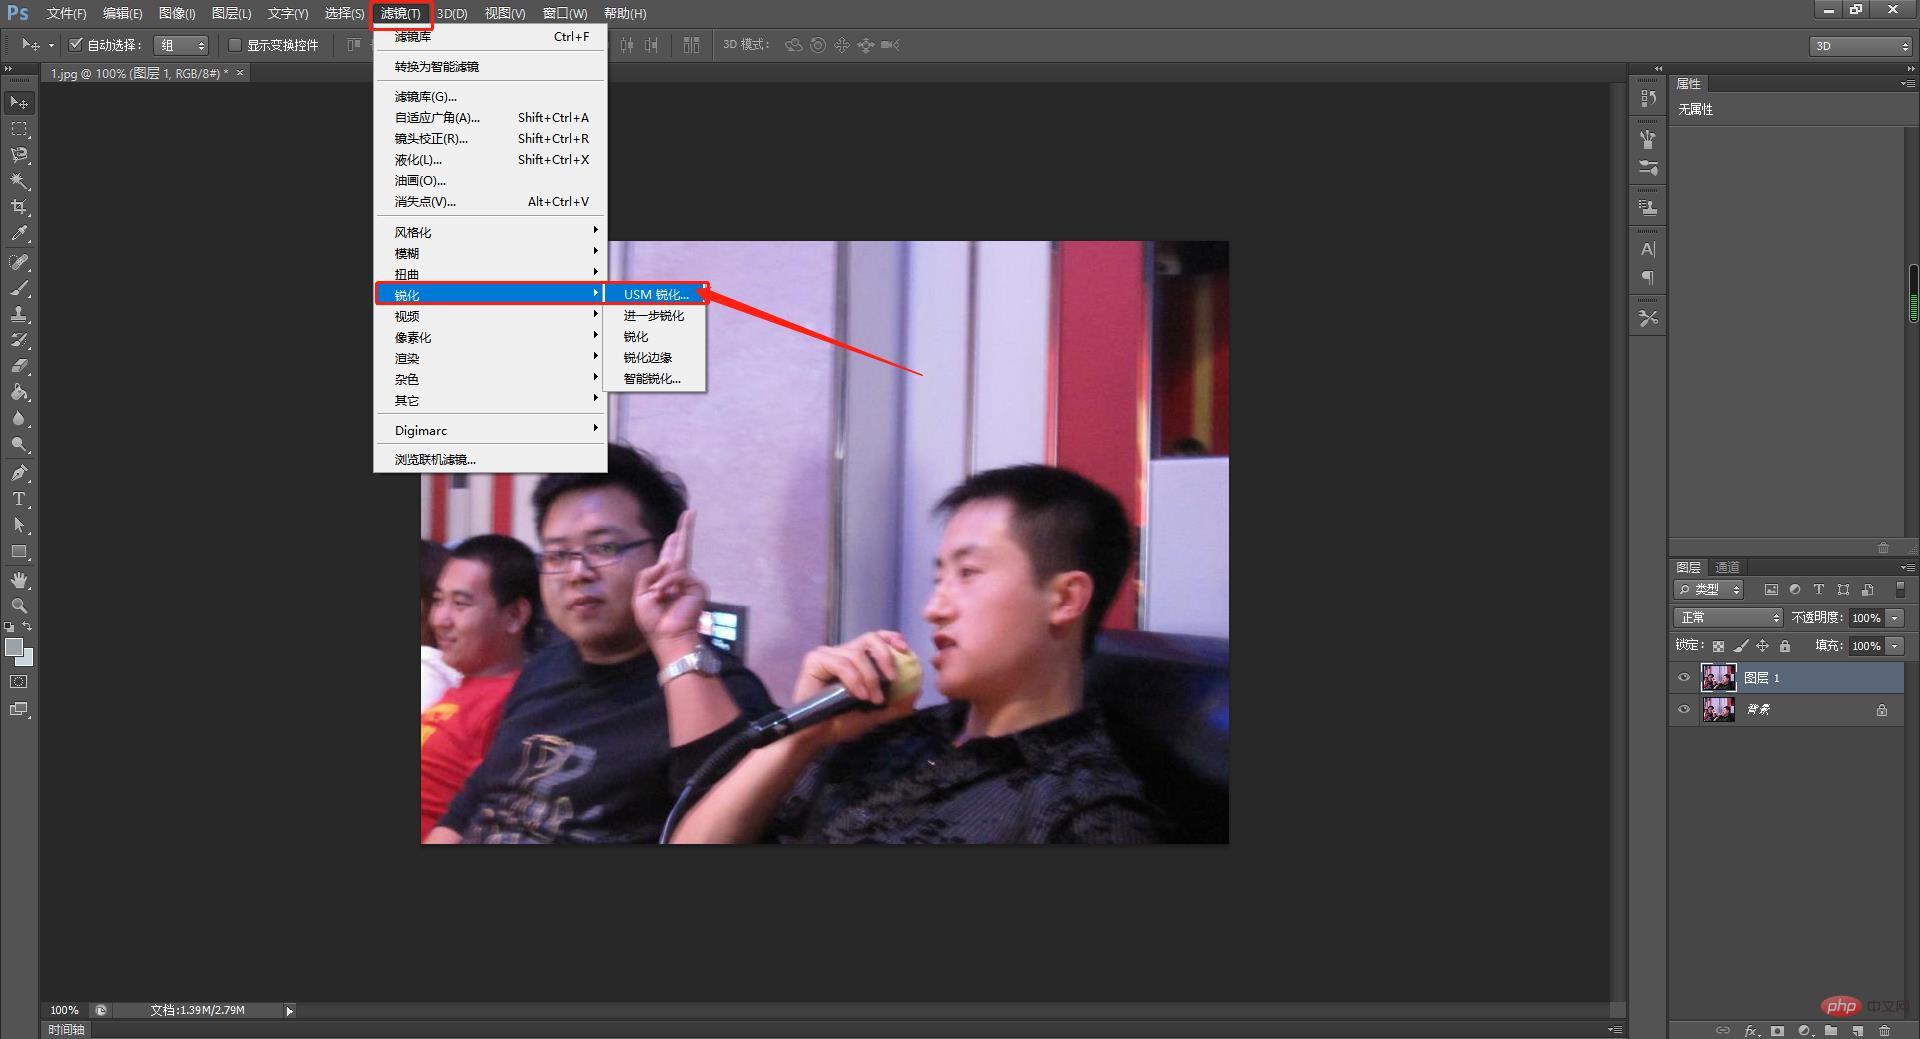Toggle lock position in Layers panel

[1763, 646]
